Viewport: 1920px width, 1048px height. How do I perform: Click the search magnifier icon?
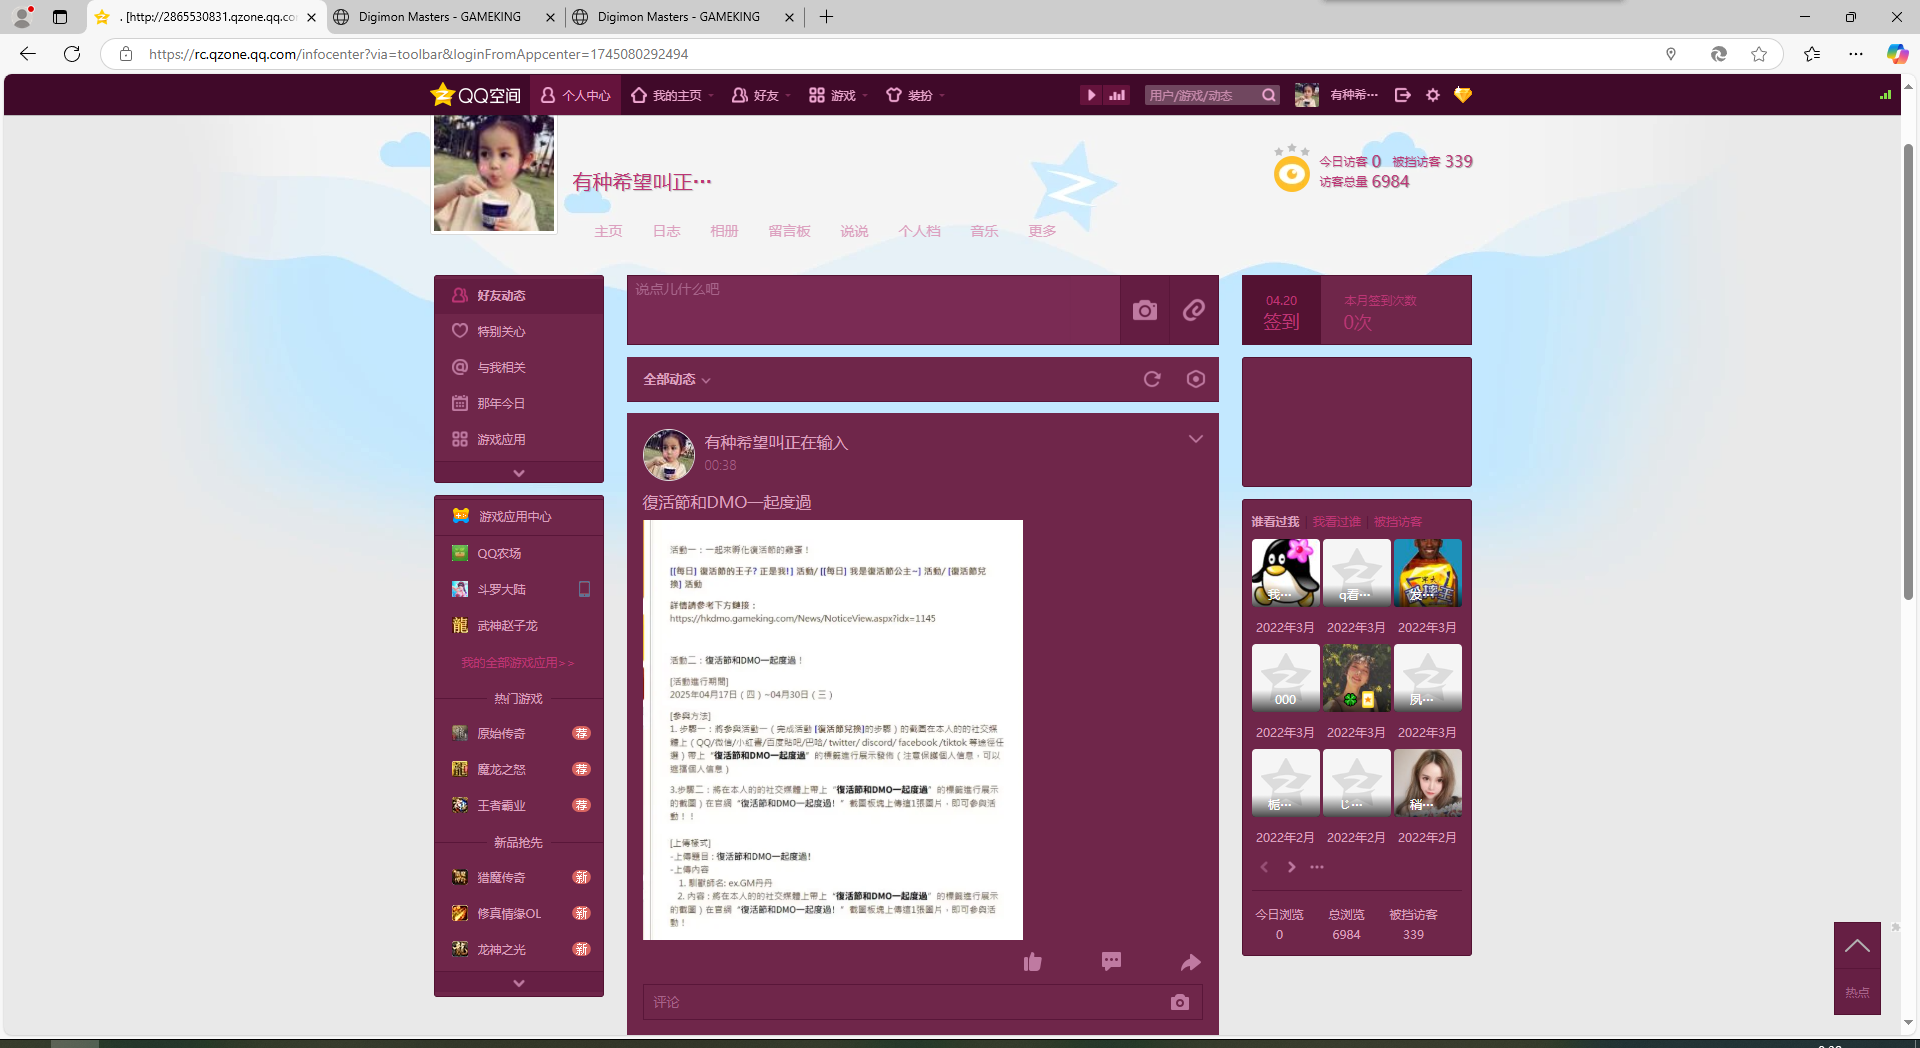coord(1269,95)
